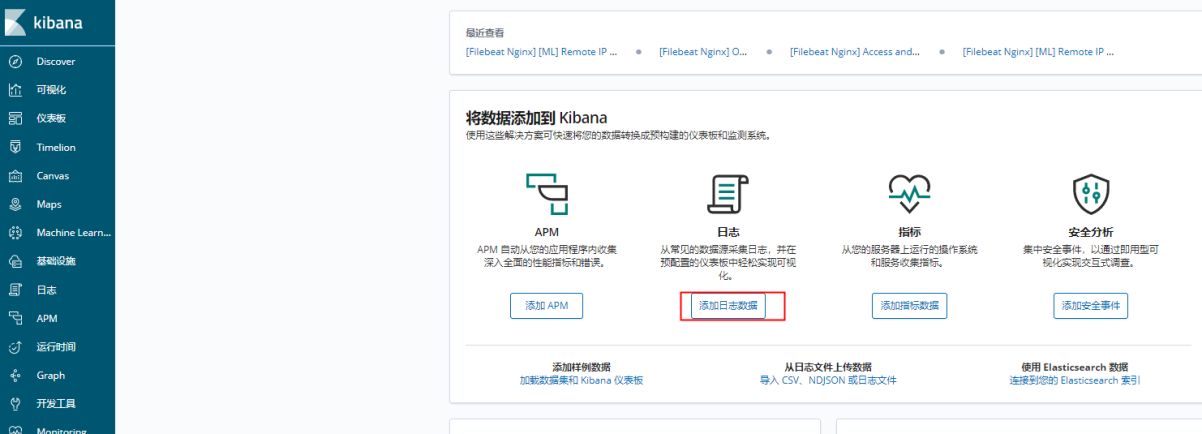Open last recent [Filebeat Nginx] [ML] Remote IP link
The height and width of the screenshot is (434, 1202).
[1039, 51]
